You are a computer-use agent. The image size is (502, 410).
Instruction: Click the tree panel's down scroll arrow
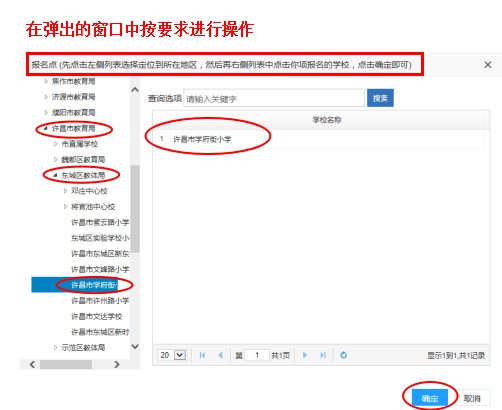coord(135,346)
